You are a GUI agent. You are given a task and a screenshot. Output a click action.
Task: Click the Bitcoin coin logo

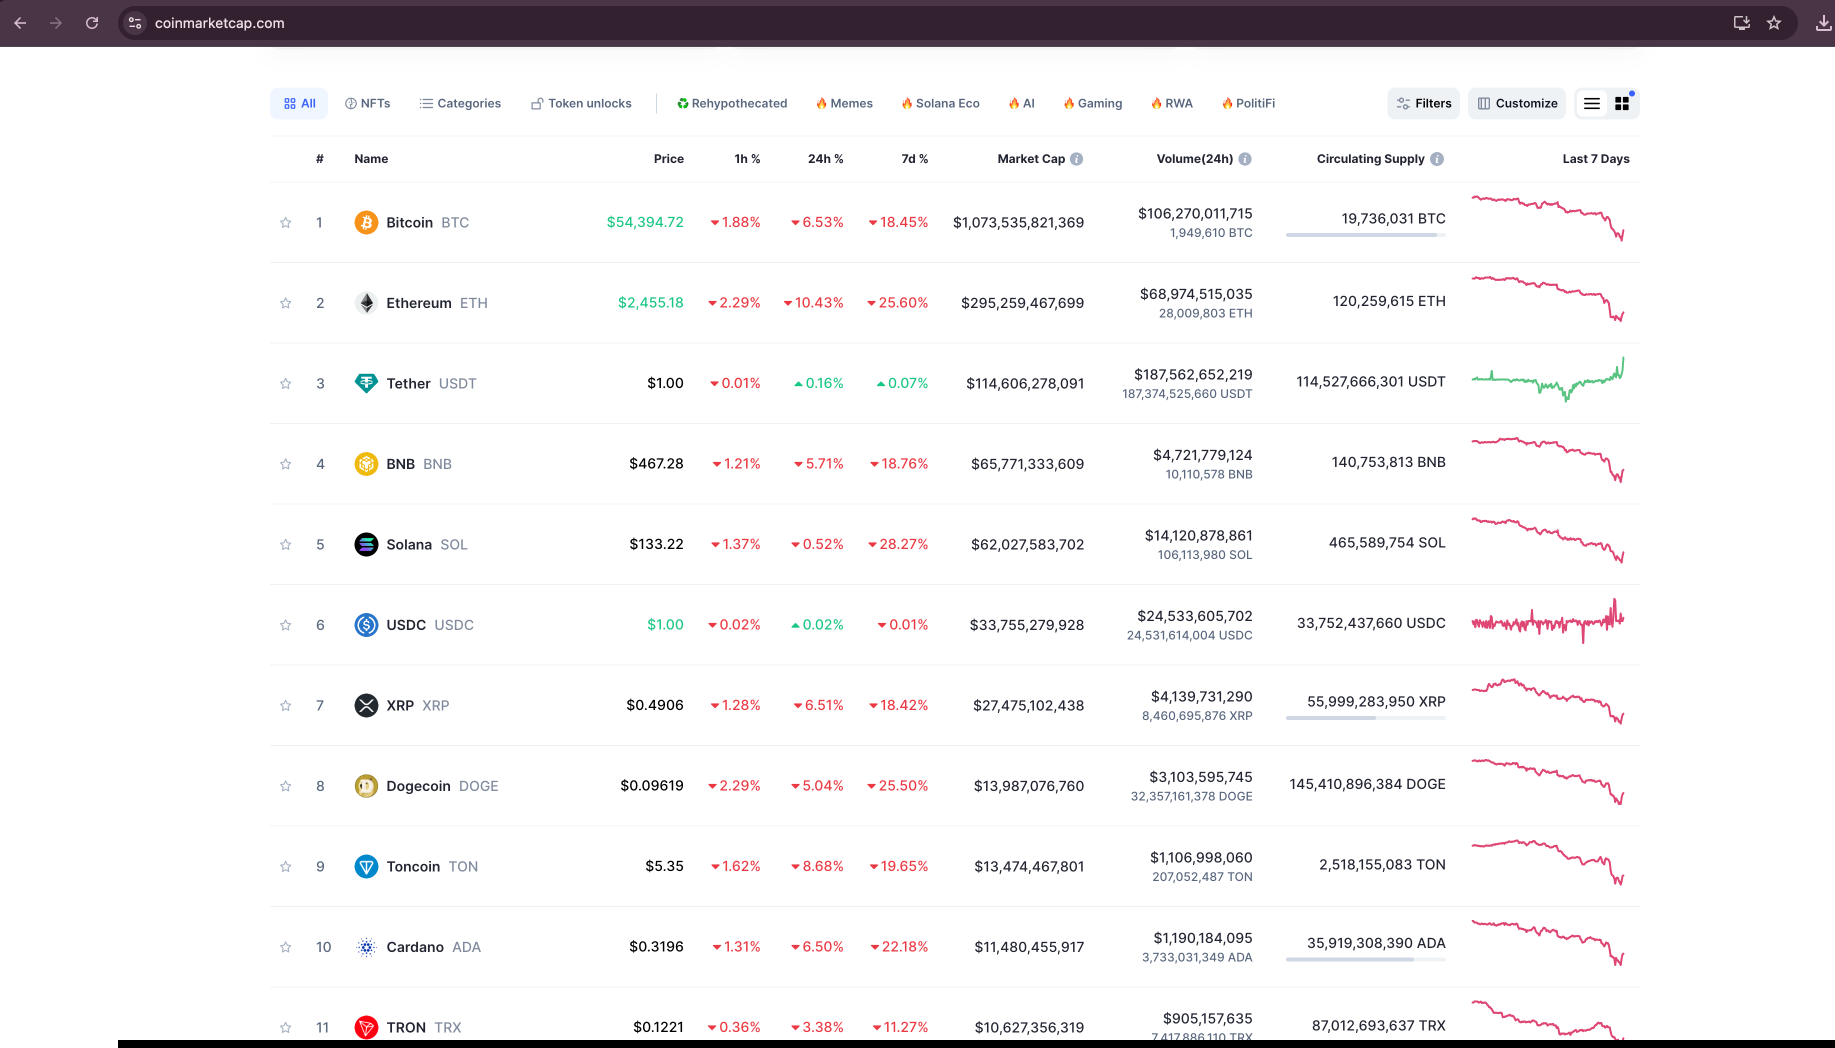[x=366, y=222]
